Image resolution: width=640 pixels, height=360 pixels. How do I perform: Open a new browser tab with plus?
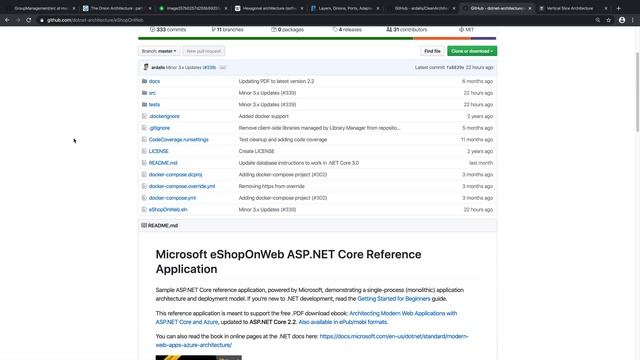(x=618, y=8)
